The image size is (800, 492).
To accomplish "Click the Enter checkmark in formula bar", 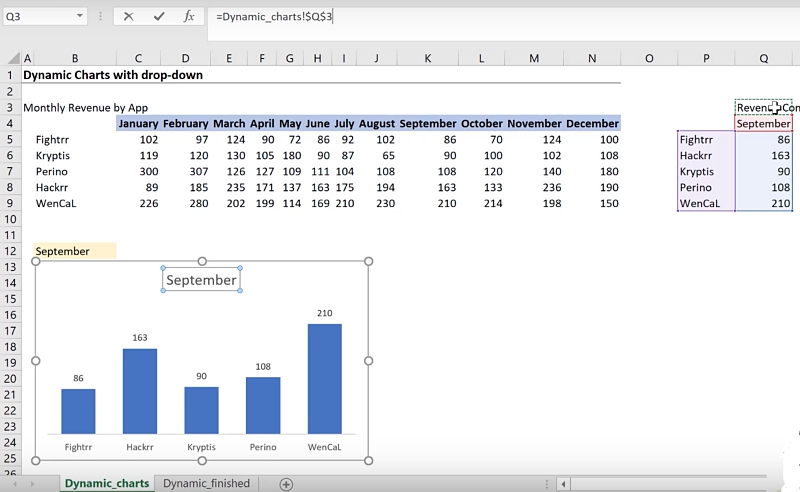I will pos(157,16).
